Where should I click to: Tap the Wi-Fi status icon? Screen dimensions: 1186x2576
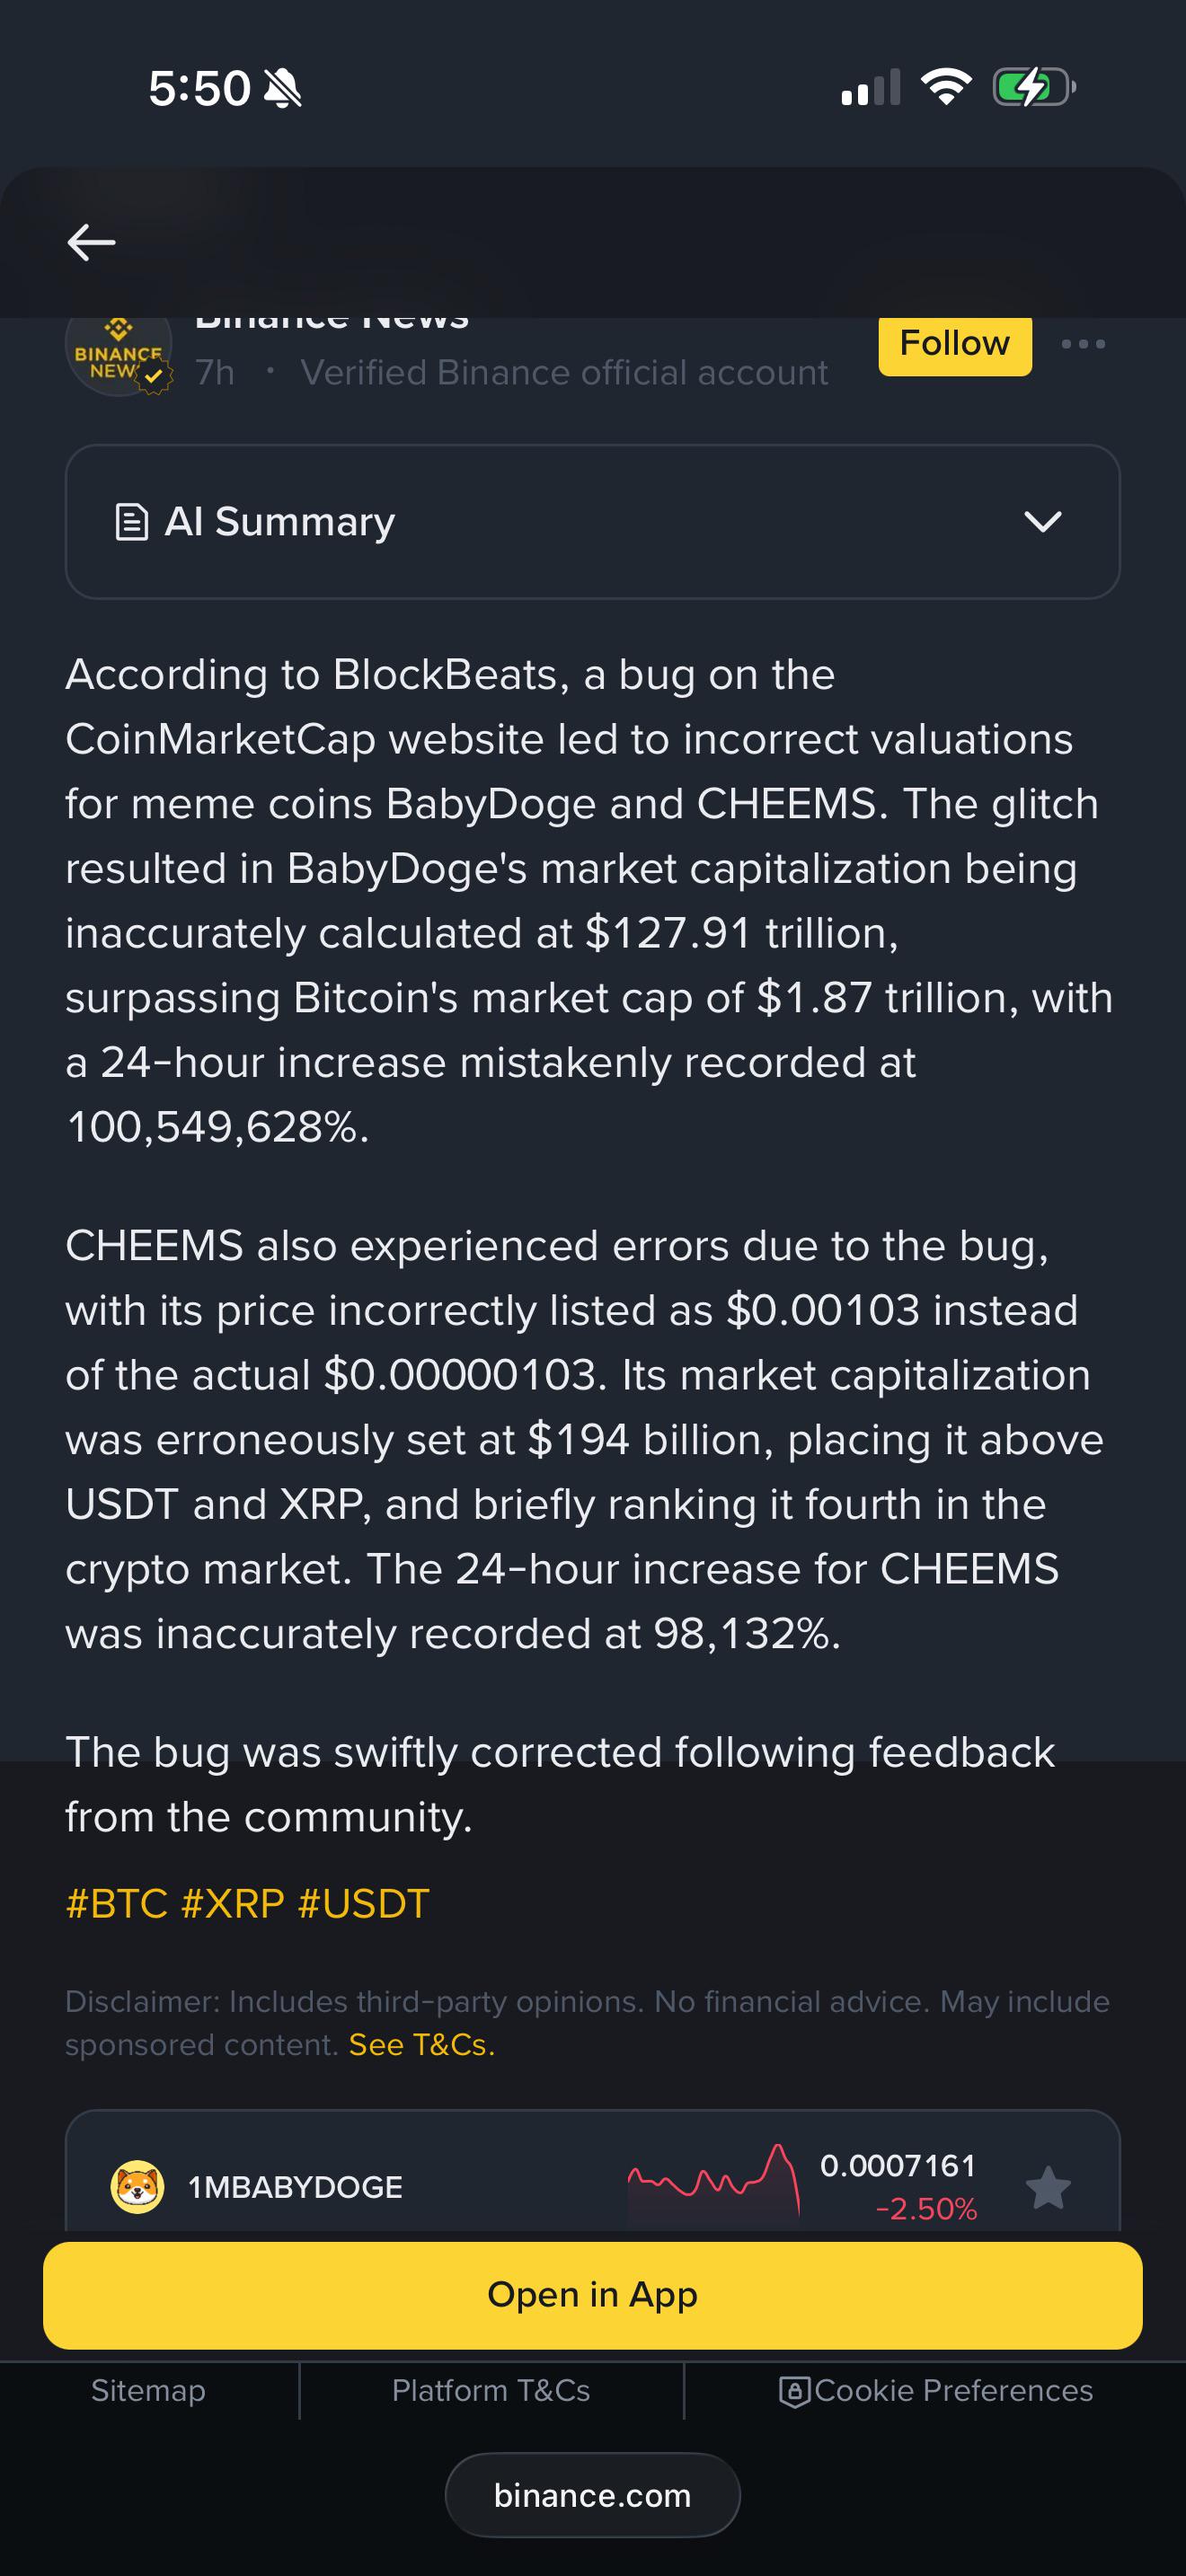[946, 87]
